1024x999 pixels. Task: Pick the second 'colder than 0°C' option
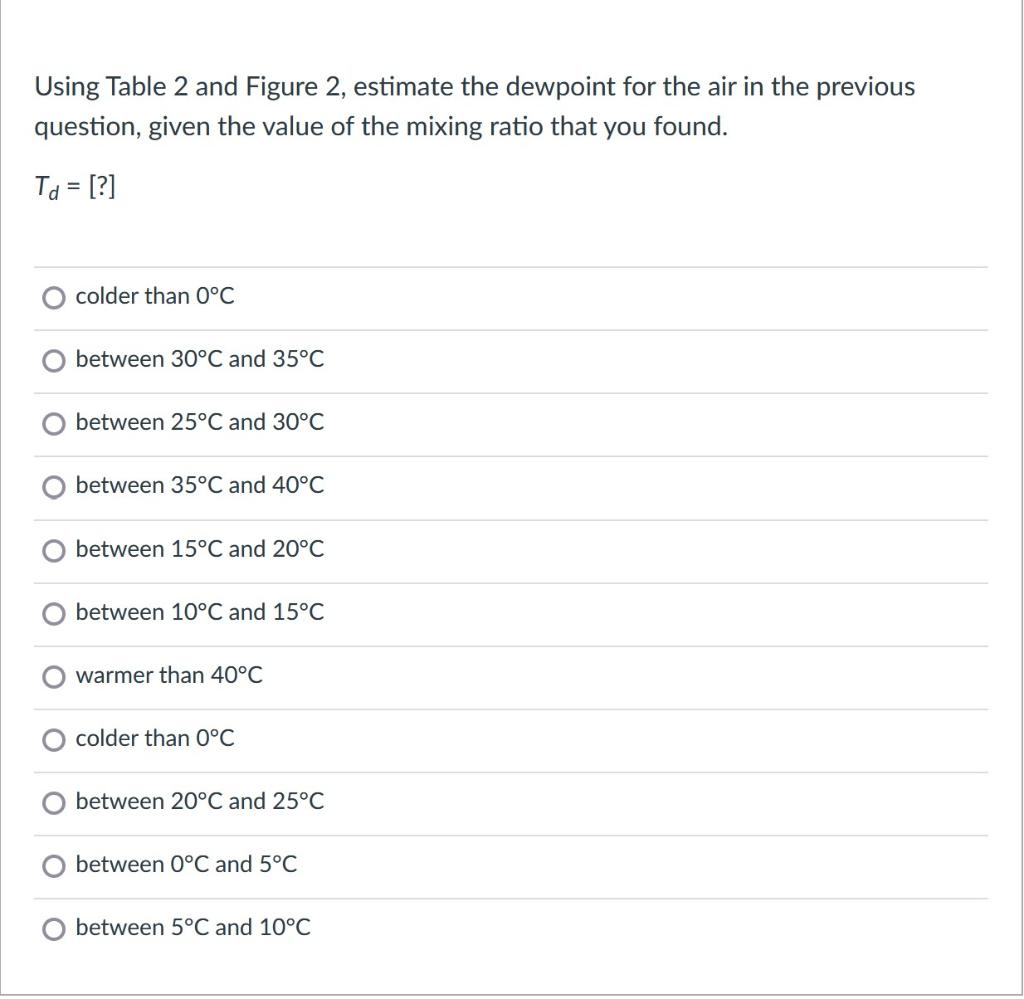pos(53,739)
